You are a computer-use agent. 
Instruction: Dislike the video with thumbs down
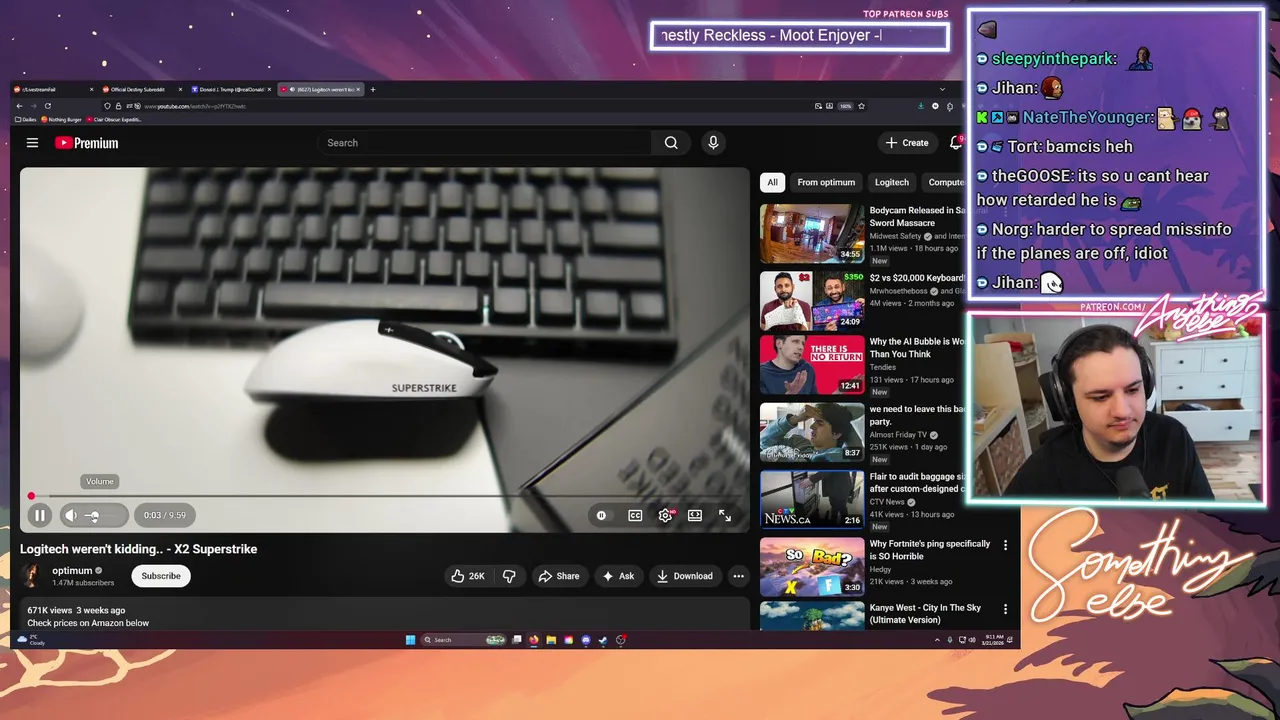pyautogui.click(x=509, y=576)
